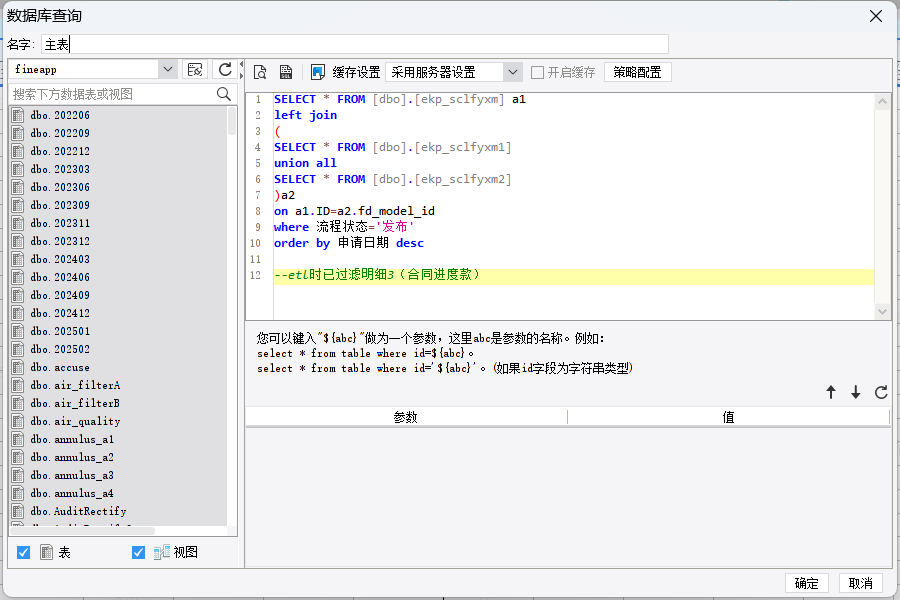Viewport: 900px width, 600px height.
Task: Click SQL line 'union all'
Action: click(x=305, y=163)
